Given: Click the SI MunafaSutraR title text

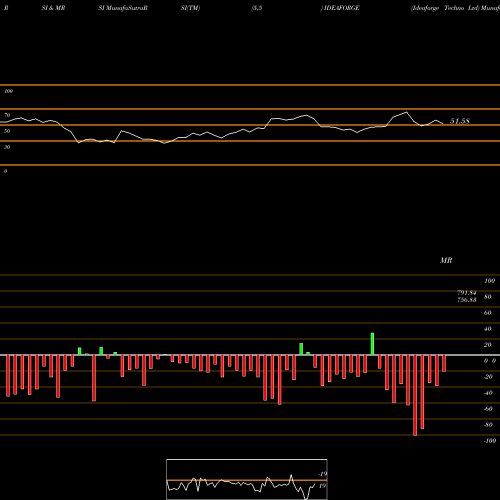Looking at the screenshot, I should coord(123,8).
